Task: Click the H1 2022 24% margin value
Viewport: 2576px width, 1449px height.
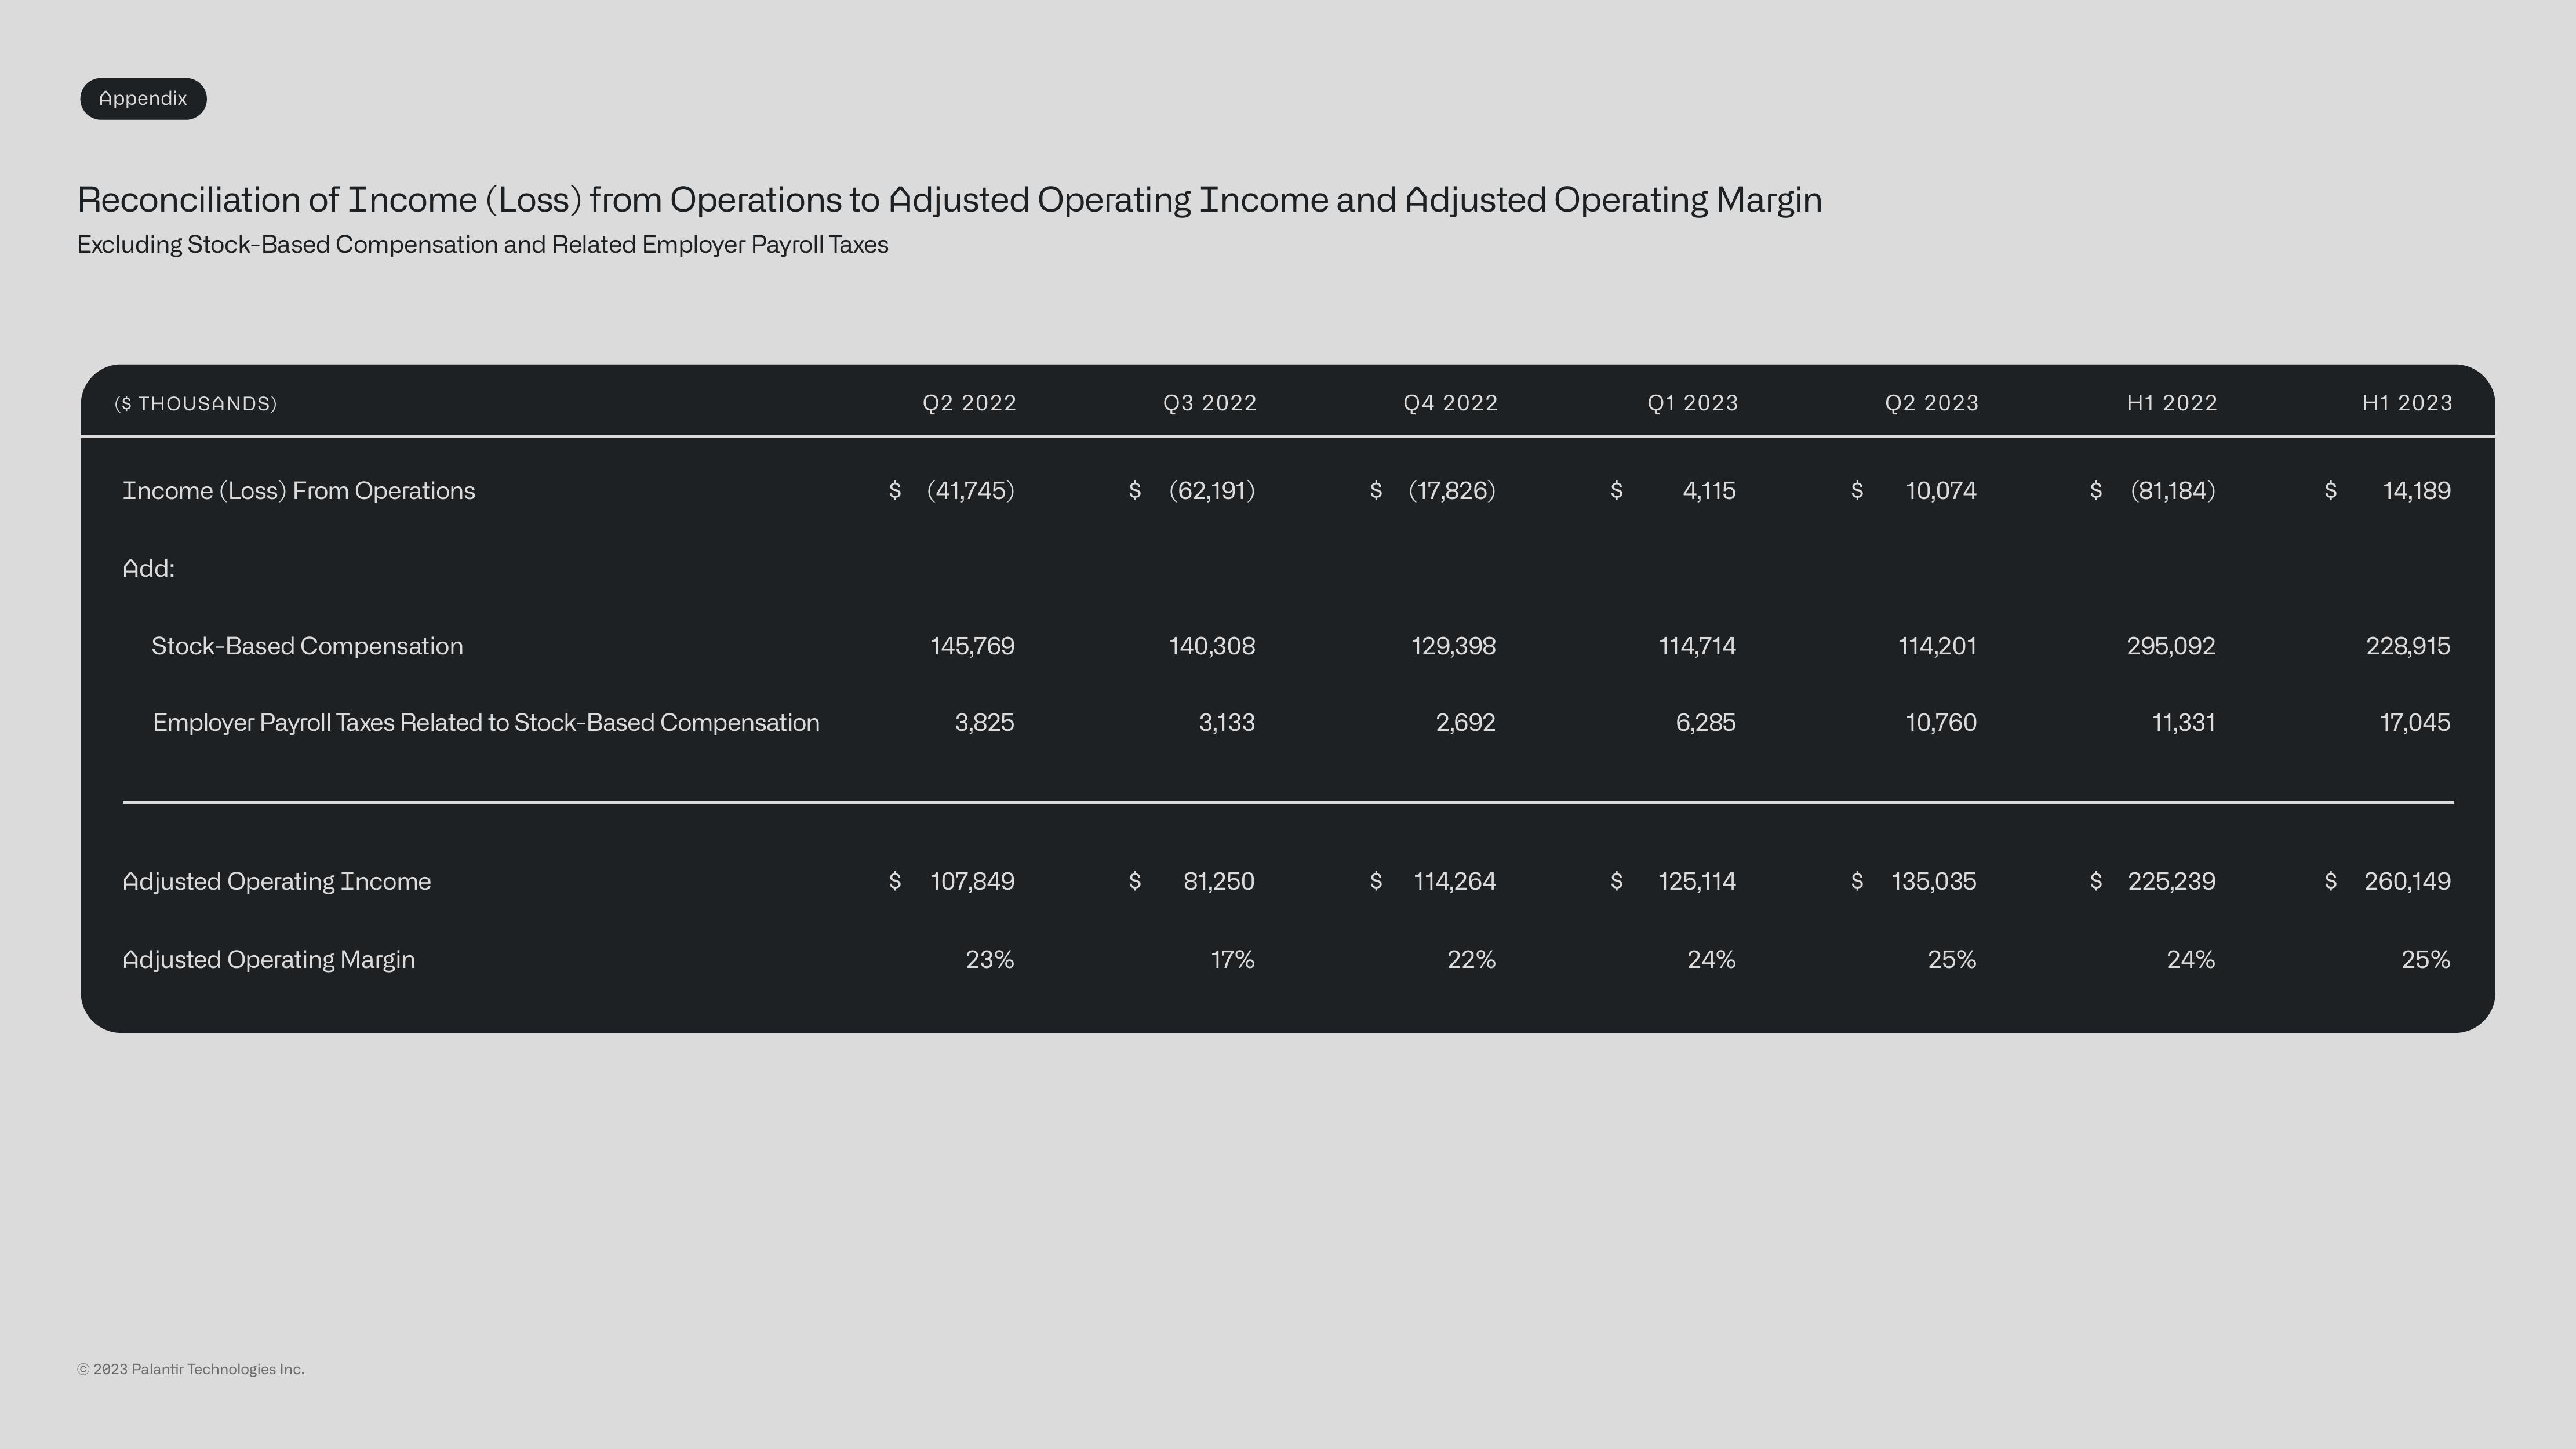Action: [2191, 960]
